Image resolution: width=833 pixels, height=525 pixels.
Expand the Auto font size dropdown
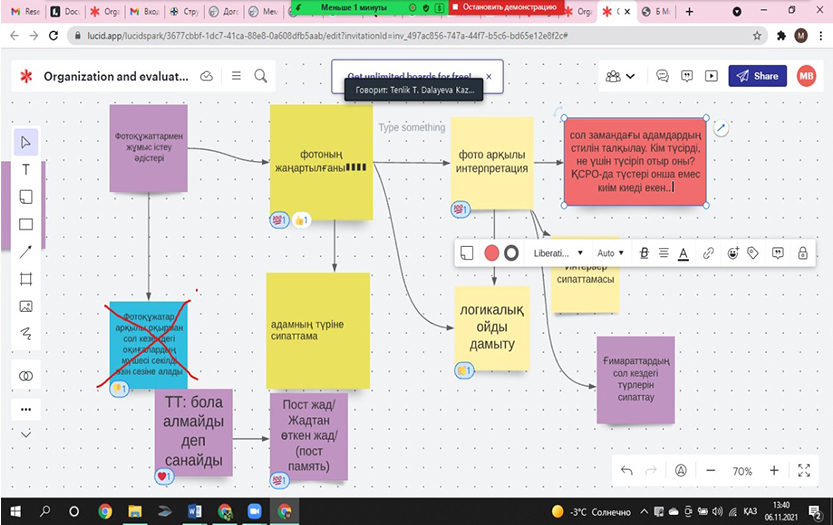[610, 253]
